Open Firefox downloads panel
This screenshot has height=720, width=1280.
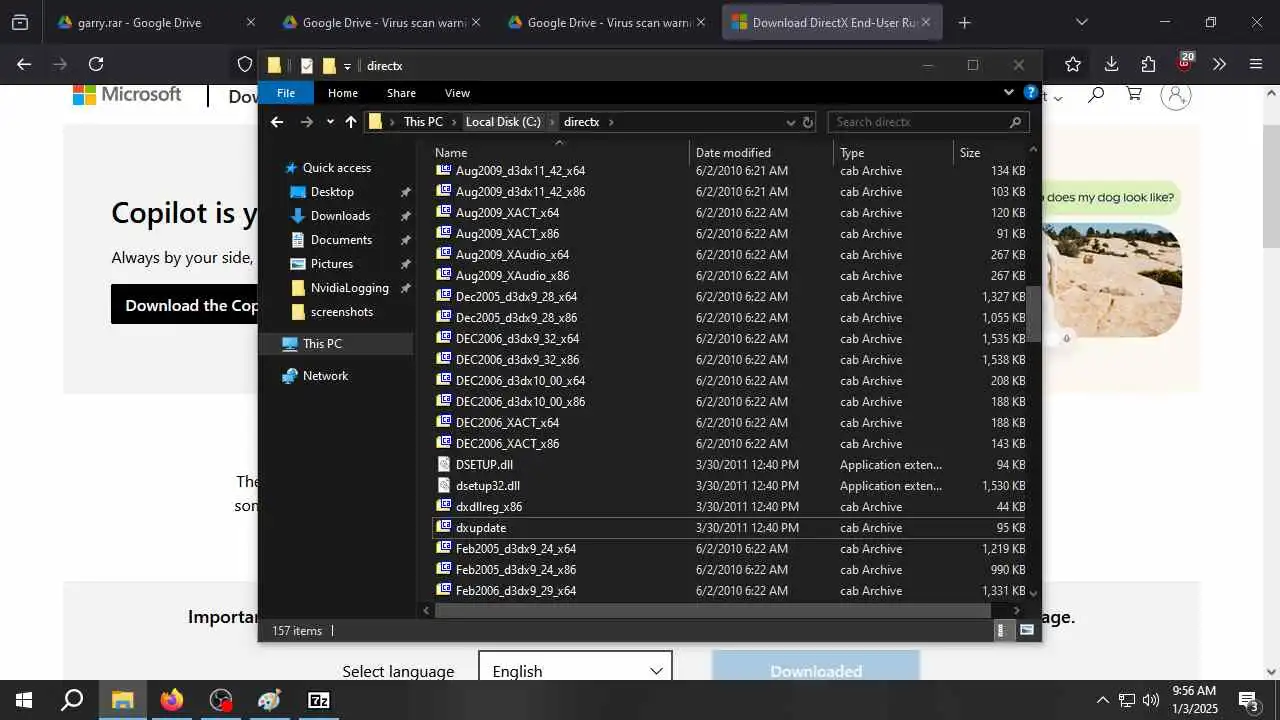(x=1111, y=64)
